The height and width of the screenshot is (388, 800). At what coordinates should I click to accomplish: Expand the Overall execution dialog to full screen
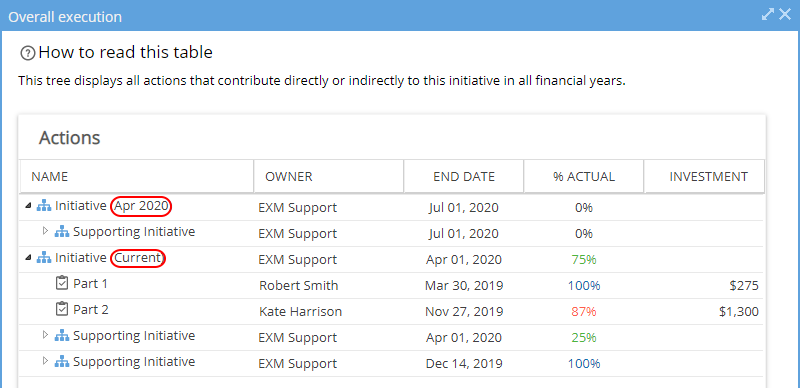(768, 14)
